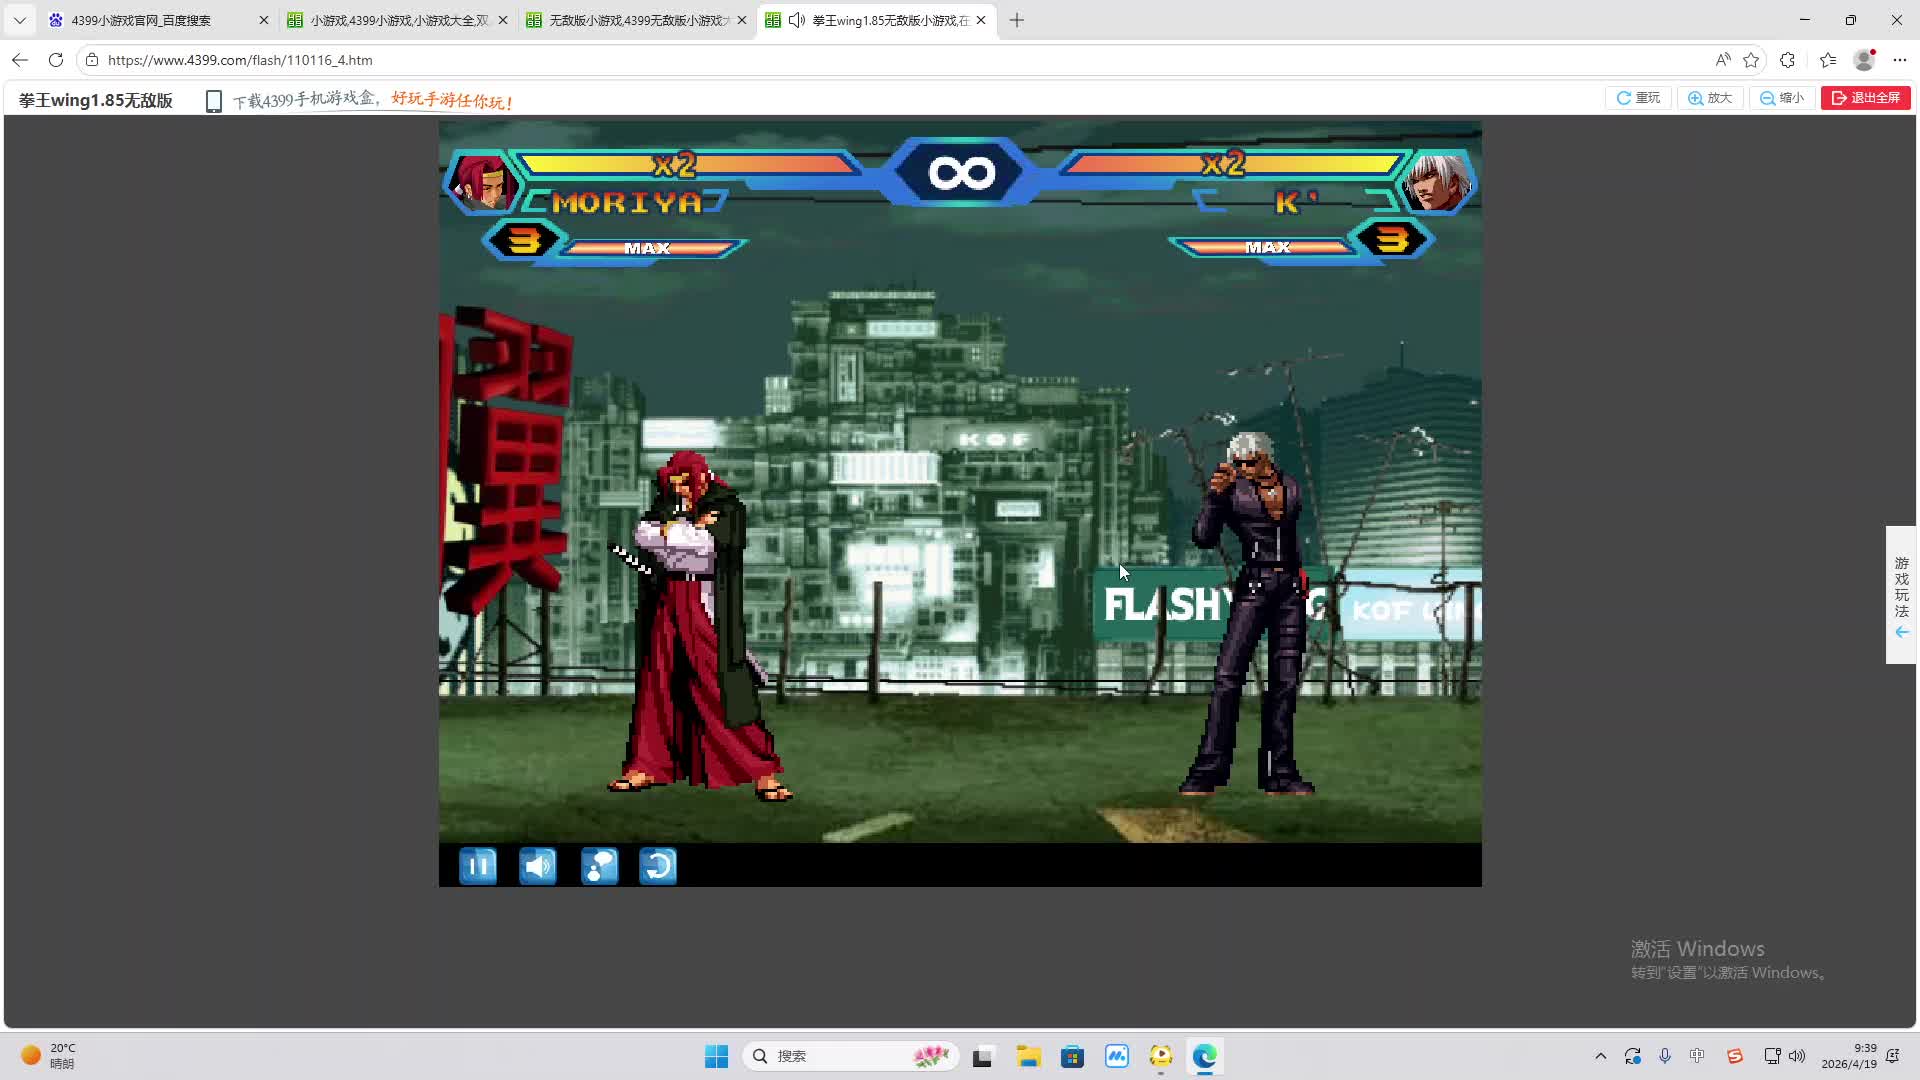
Task: Close the 小游戏,4399小游戏 tab
Action: (503, 20)
